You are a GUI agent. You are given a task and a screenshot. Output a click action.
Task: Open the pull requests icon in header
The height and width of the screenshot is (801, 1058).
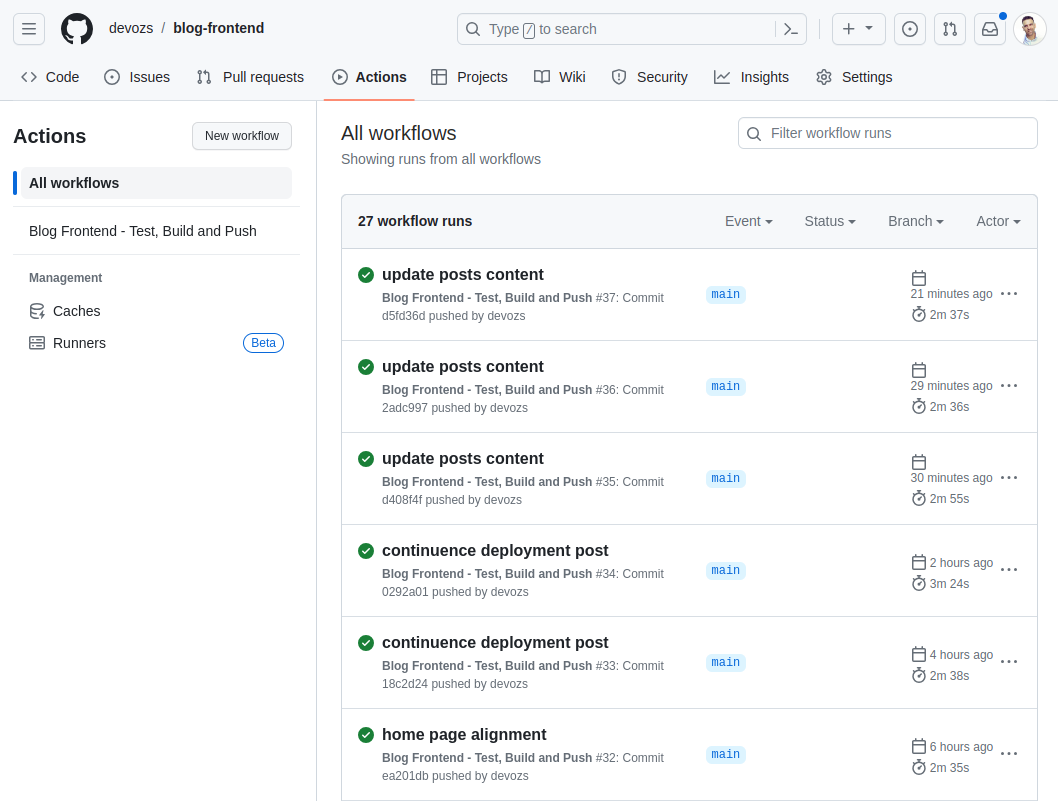(x=950, y=29)
